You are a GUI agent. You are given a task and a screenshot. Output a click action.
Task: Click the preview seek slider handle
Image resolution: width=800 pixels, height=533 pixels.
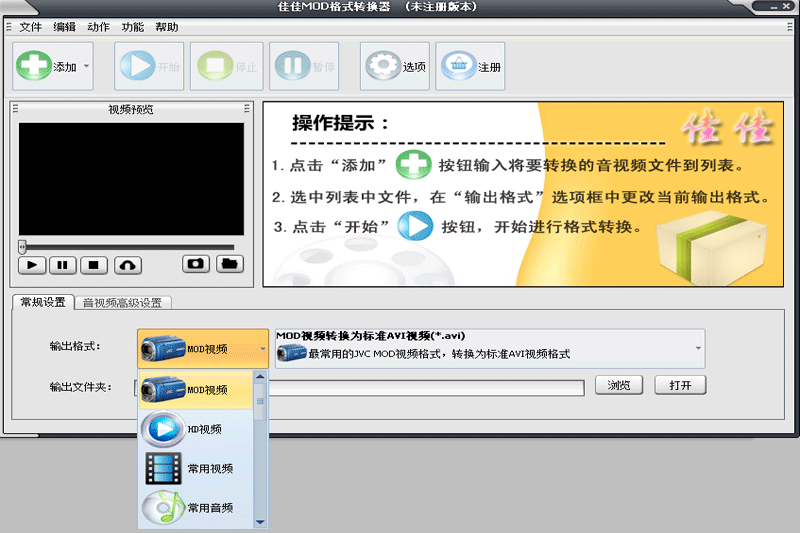click(22, 247)
